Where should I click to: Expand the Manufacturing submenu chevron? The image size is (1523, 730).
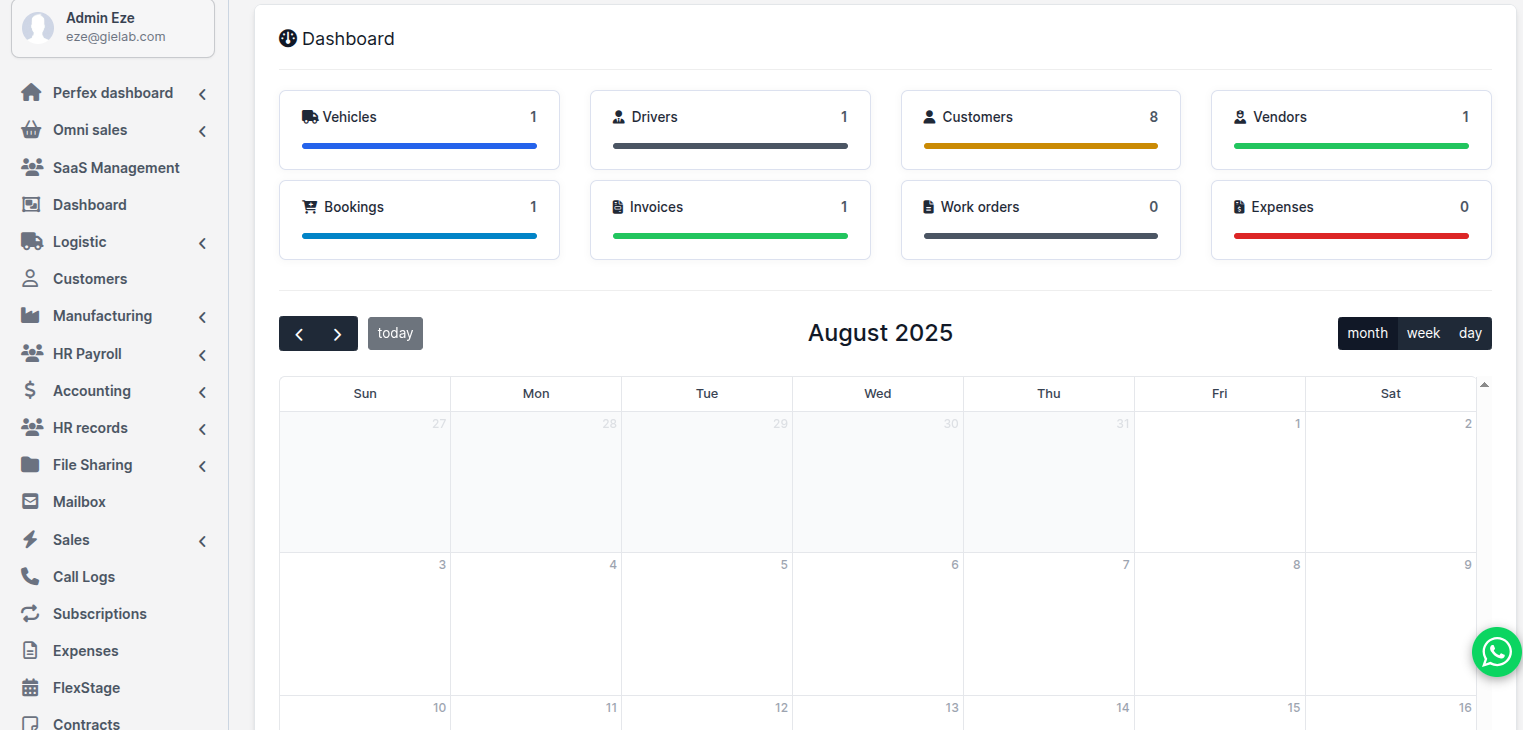coord(202,317)
